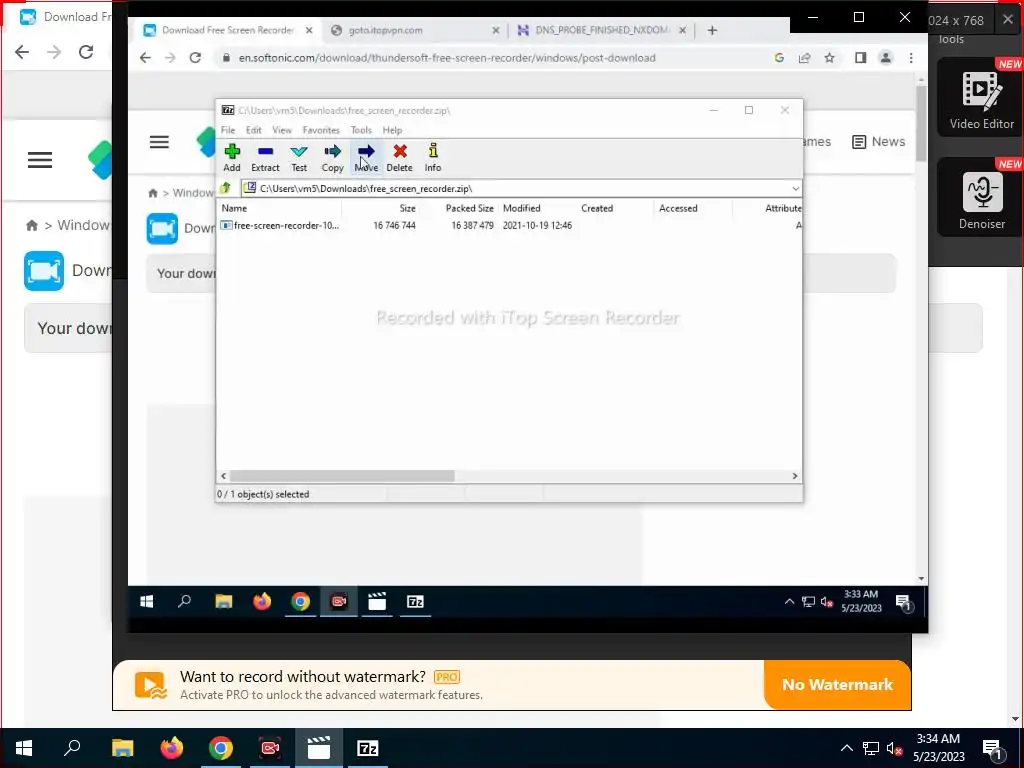Sort by the Size column header

pos(408,208)
